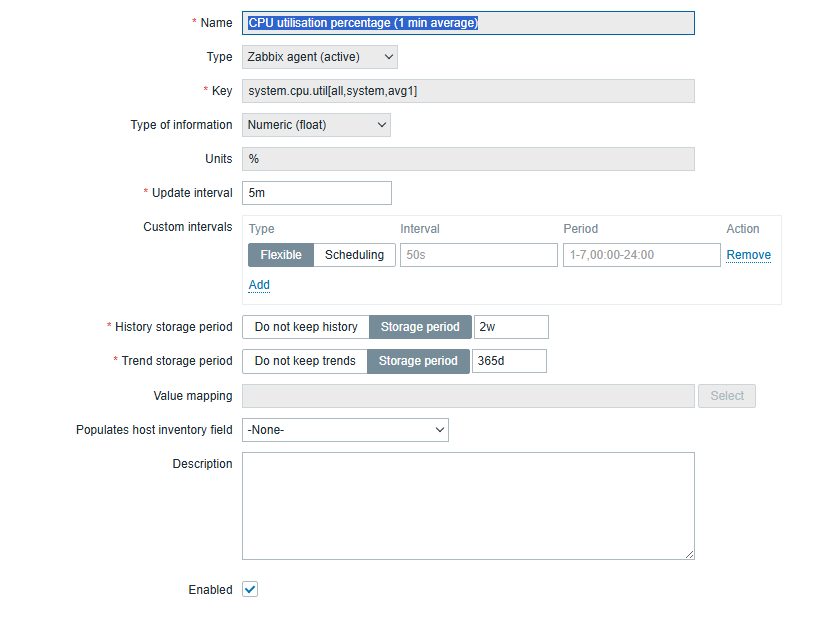
Task: Focus the Update interval field
Action: (316, 193)
